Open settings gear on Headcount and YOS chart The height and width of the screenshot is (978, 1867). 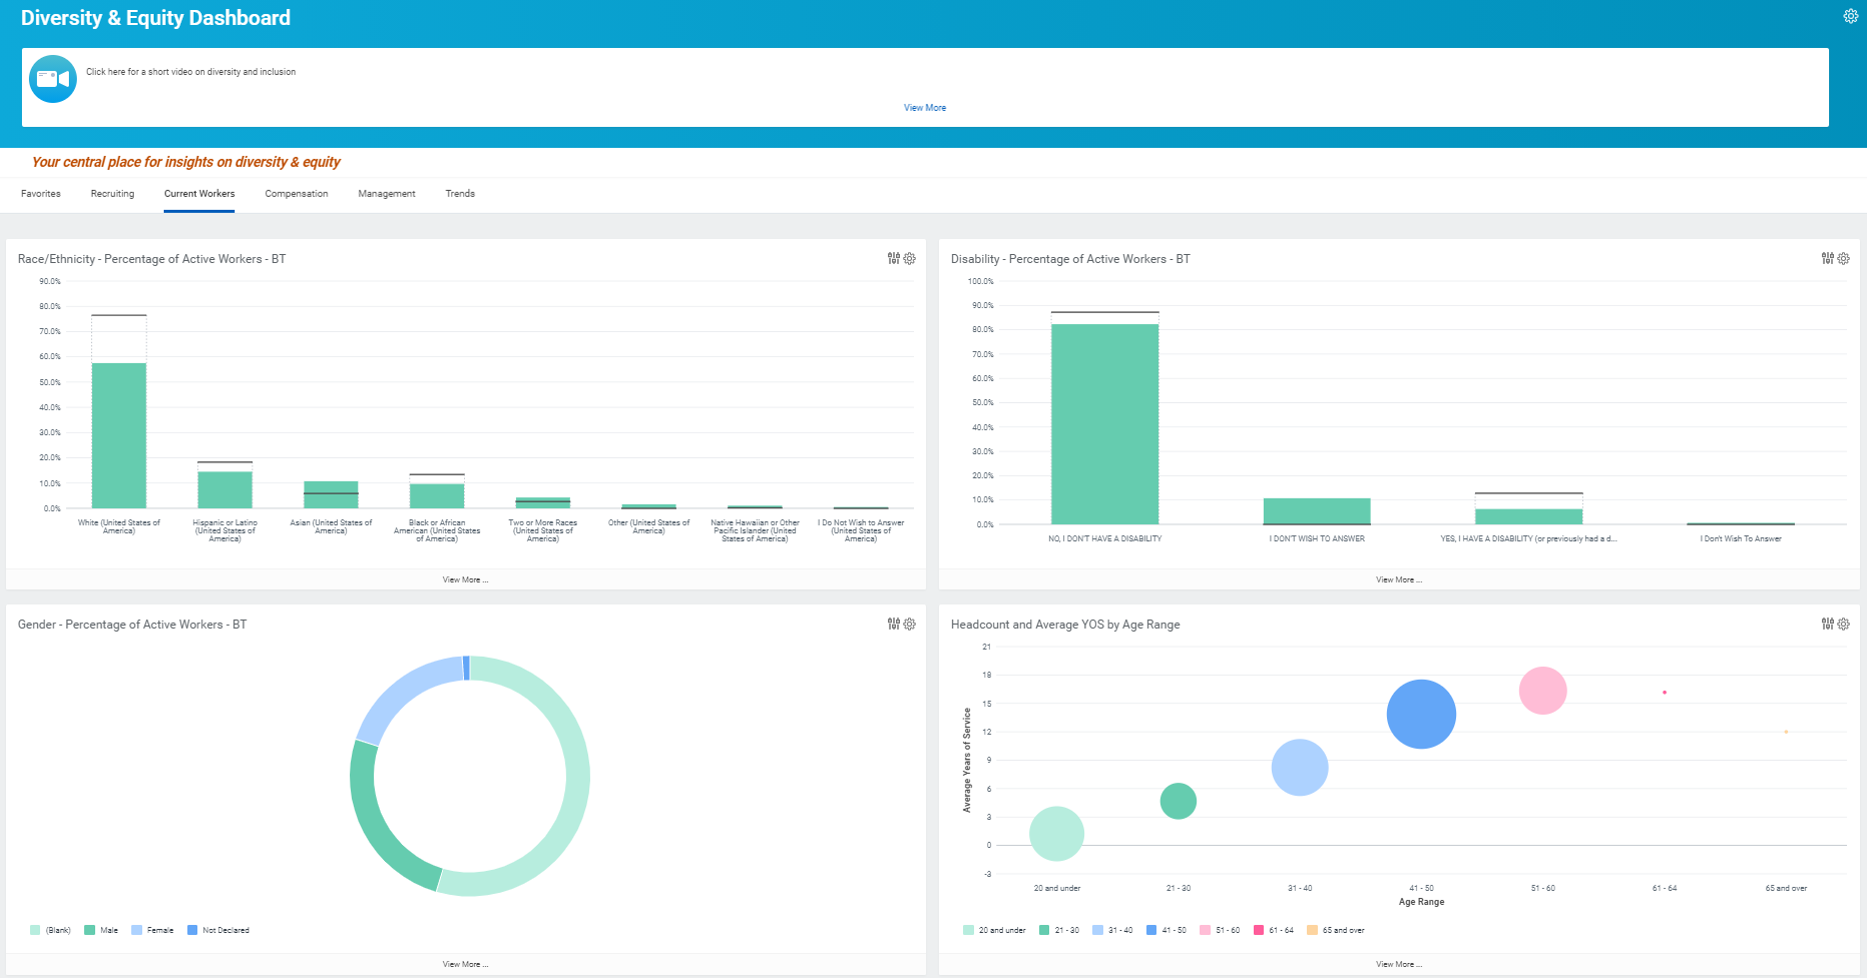point(1844,623)
